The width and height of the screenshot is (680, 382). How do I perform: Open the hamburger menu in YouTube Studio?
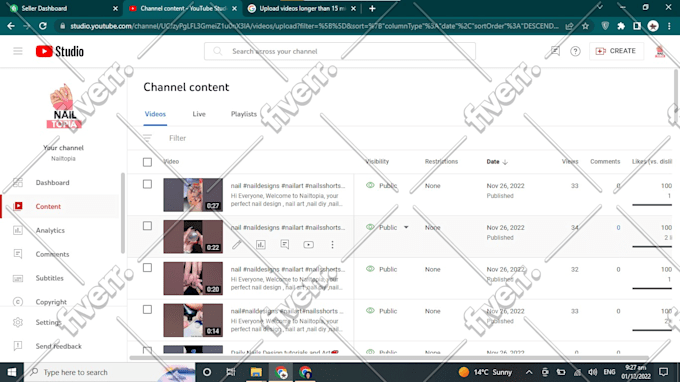18,51
